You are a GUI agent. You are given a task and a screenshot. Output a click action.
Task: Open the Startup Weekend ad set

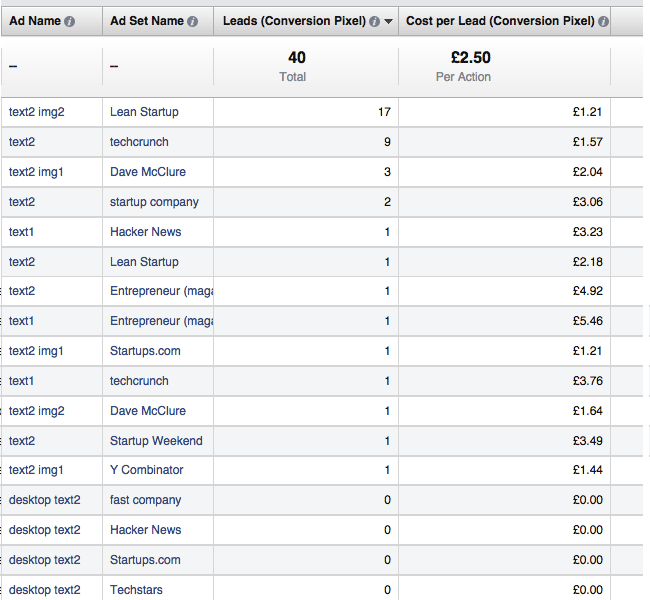click(156, 440)
